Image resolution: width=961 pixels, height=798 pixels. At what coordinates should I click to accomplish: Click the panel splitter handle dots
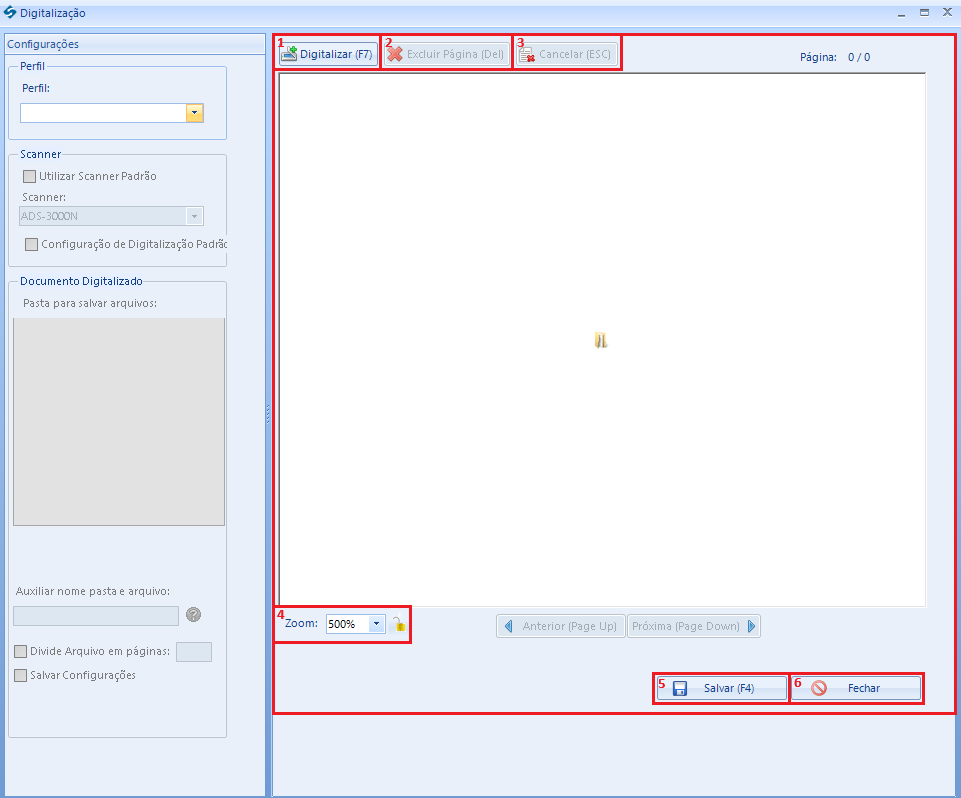(268, 414)
